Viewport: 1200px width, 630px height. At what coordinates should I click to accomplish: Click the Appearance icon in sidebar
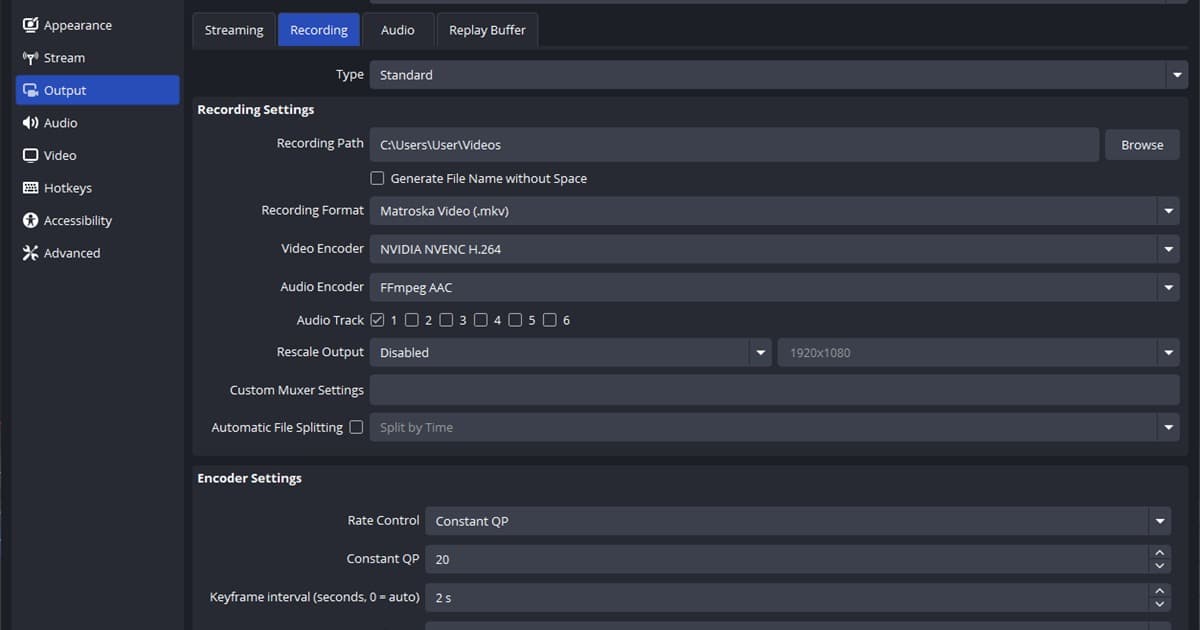click(30, 25)
